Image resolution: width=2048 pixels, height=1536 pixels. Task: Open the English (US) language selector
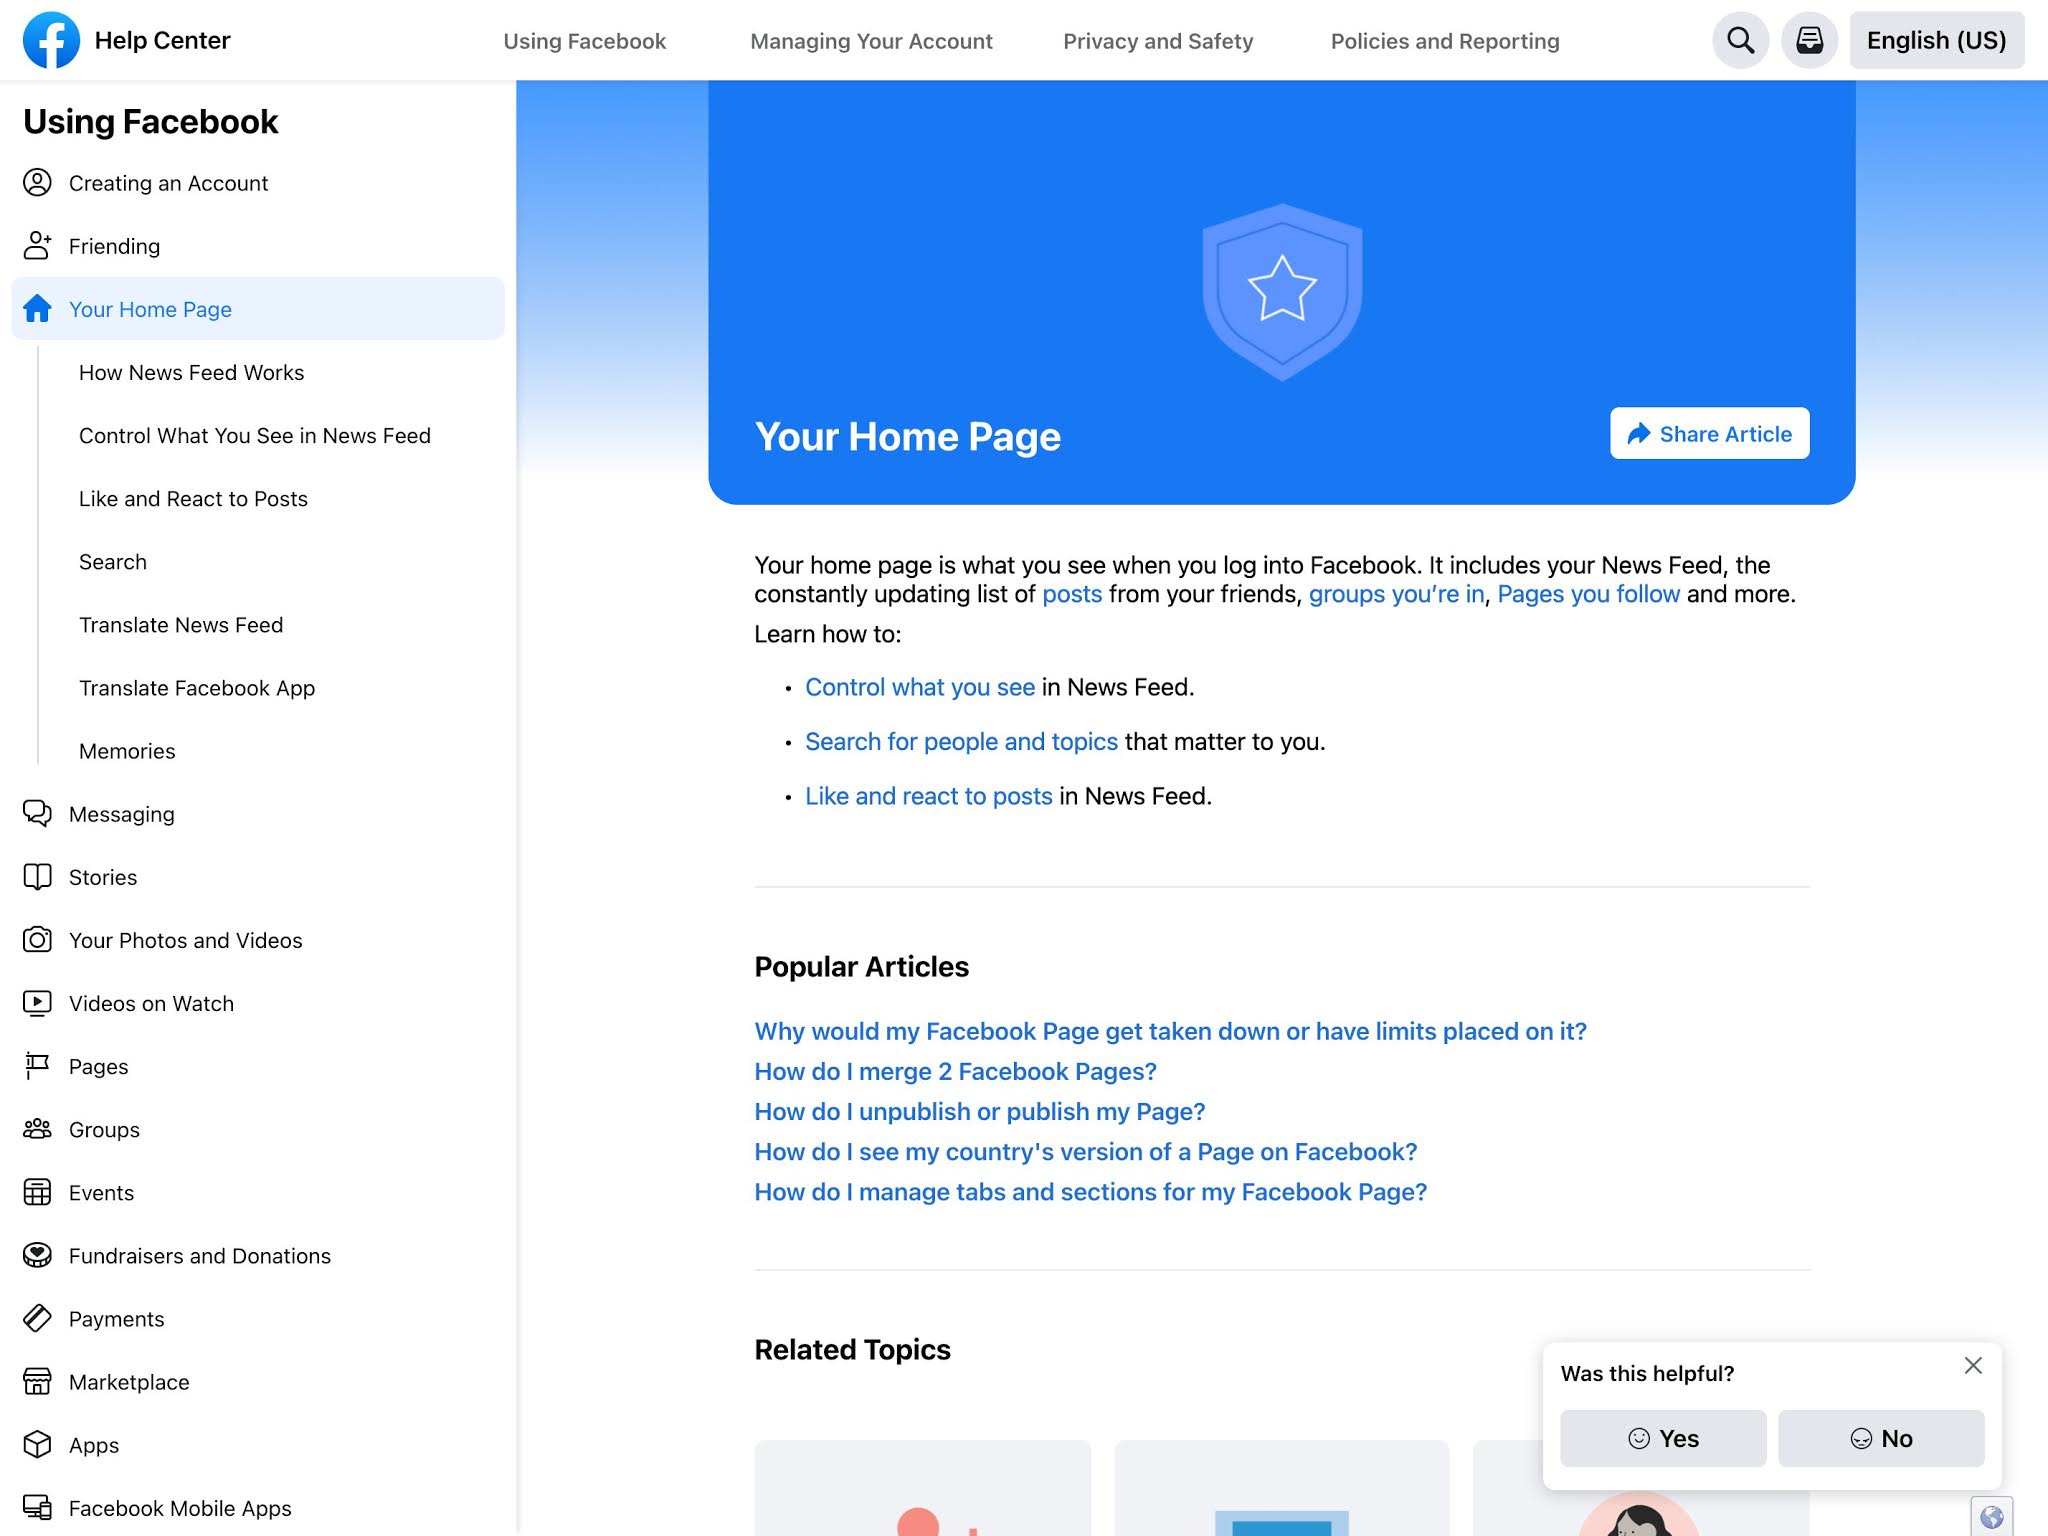(1936, 40)
